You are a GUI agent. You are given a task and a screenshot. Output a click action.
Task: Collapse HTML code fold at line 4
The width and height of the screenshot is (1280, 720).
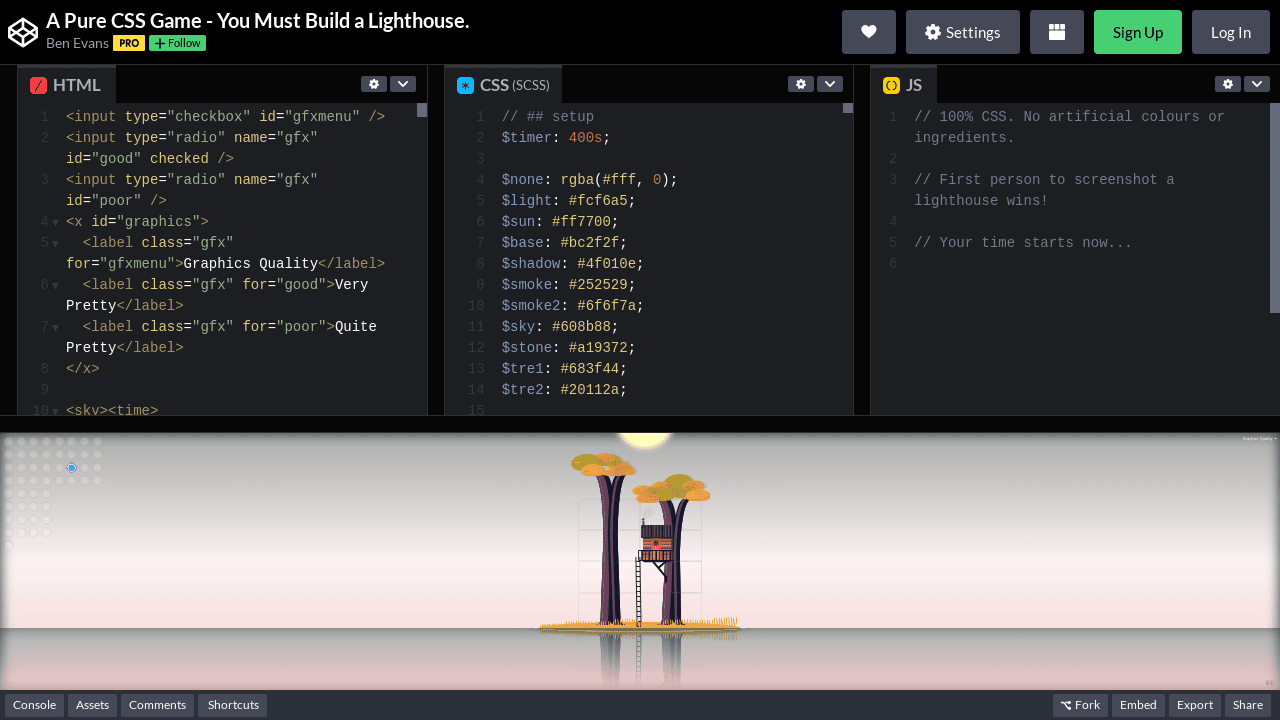pyautogui.click(x=55, y=223)
